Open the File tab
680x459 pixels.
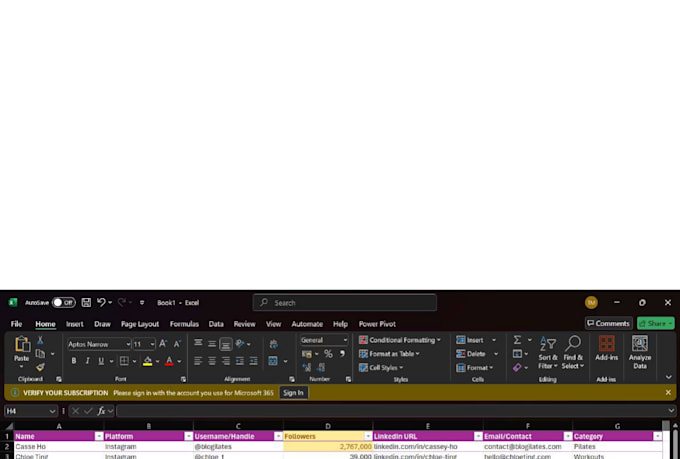16,324
